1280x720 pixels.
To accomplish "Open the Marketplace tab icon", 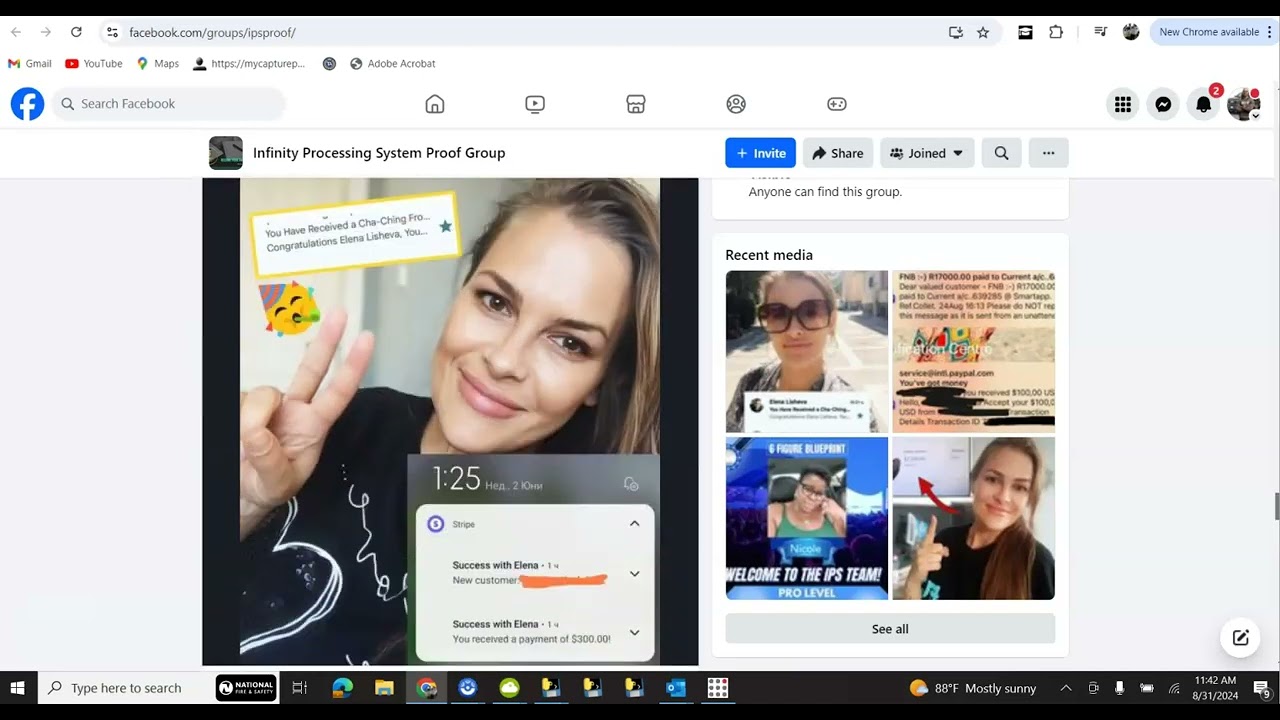I will tap(636, 104).
